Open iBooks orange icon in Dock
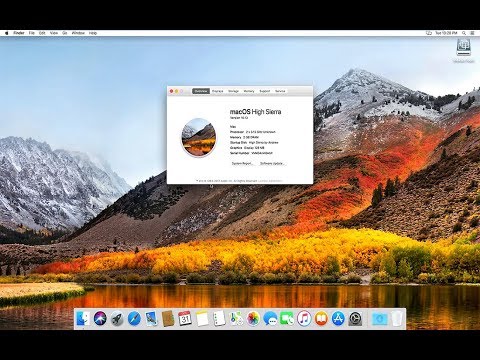The height and width of the screenshot is (360, 480). 321,319
